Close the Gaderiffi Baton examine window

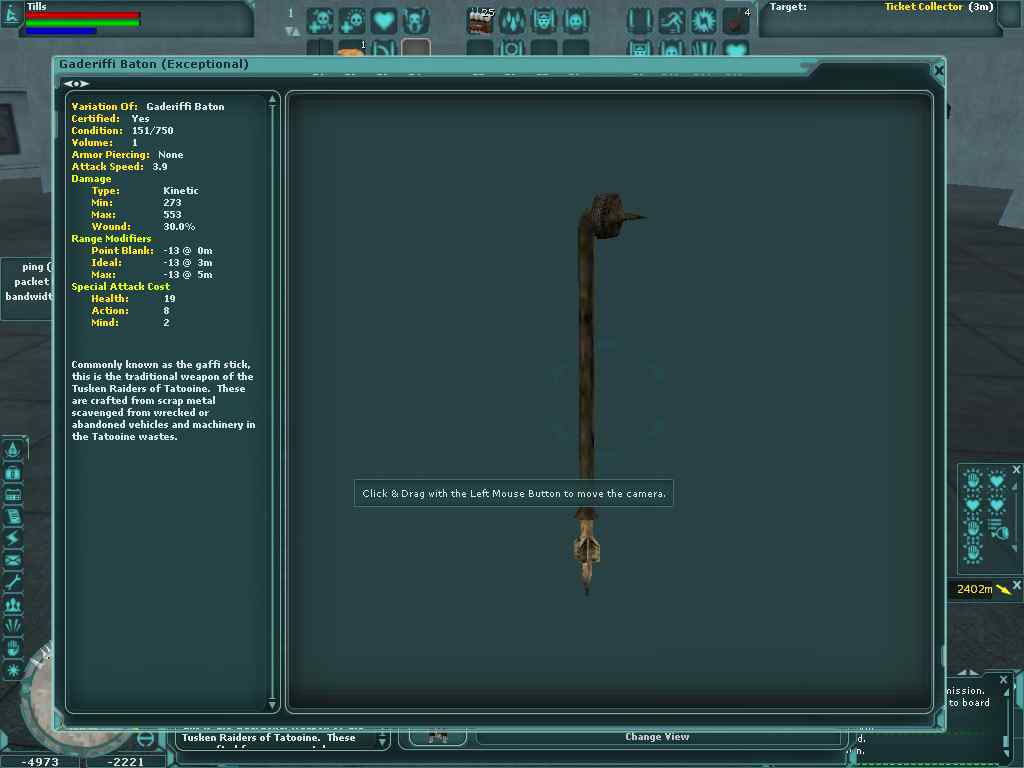point(939,70)
